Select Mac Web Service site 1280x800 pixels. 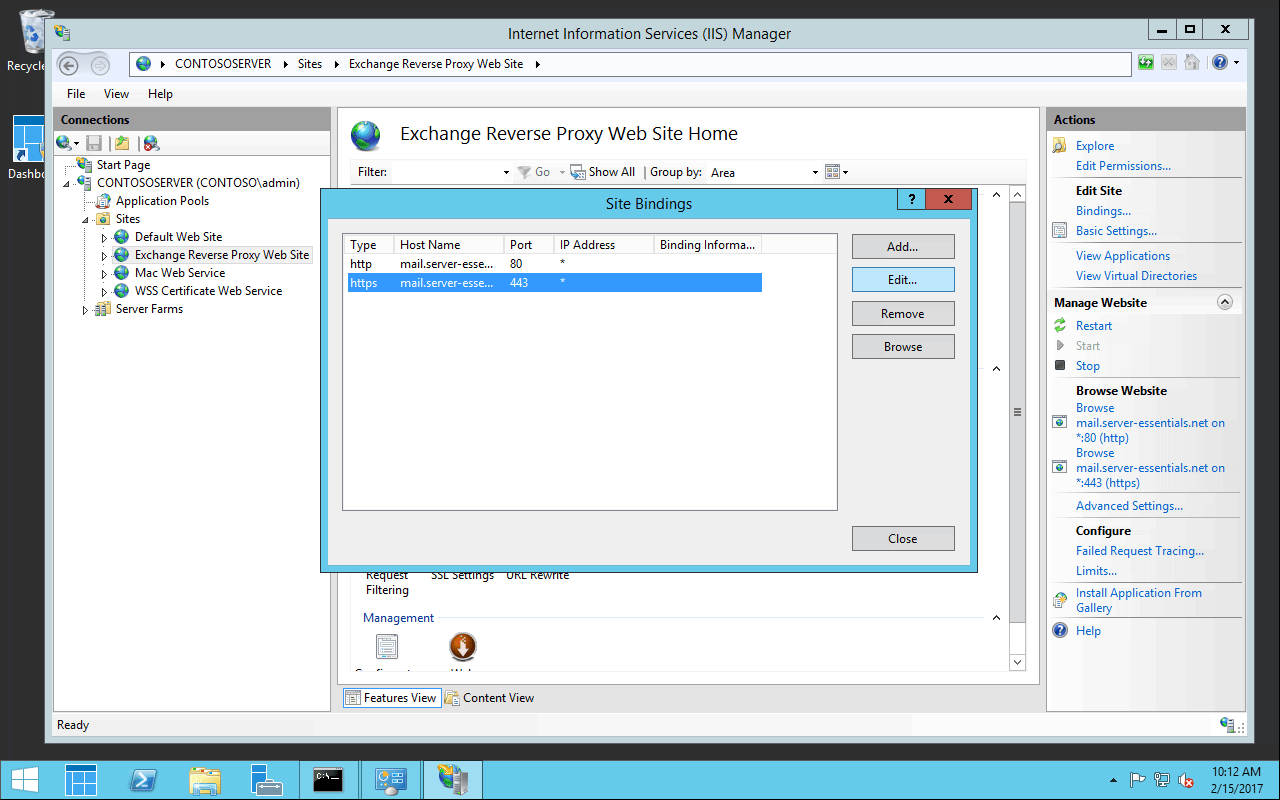(x=180, y=273)
